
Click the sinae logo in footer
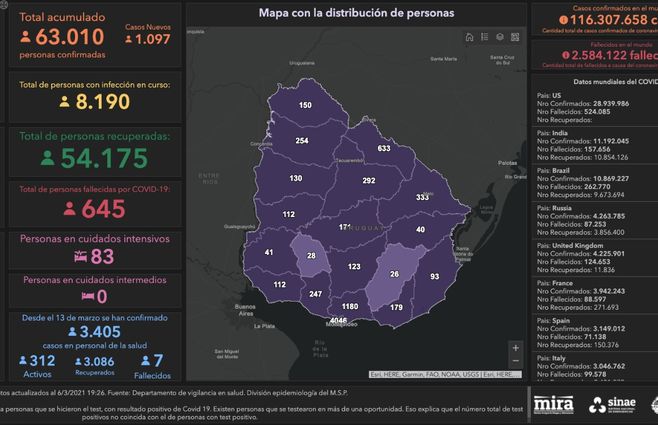click(614, 403)
